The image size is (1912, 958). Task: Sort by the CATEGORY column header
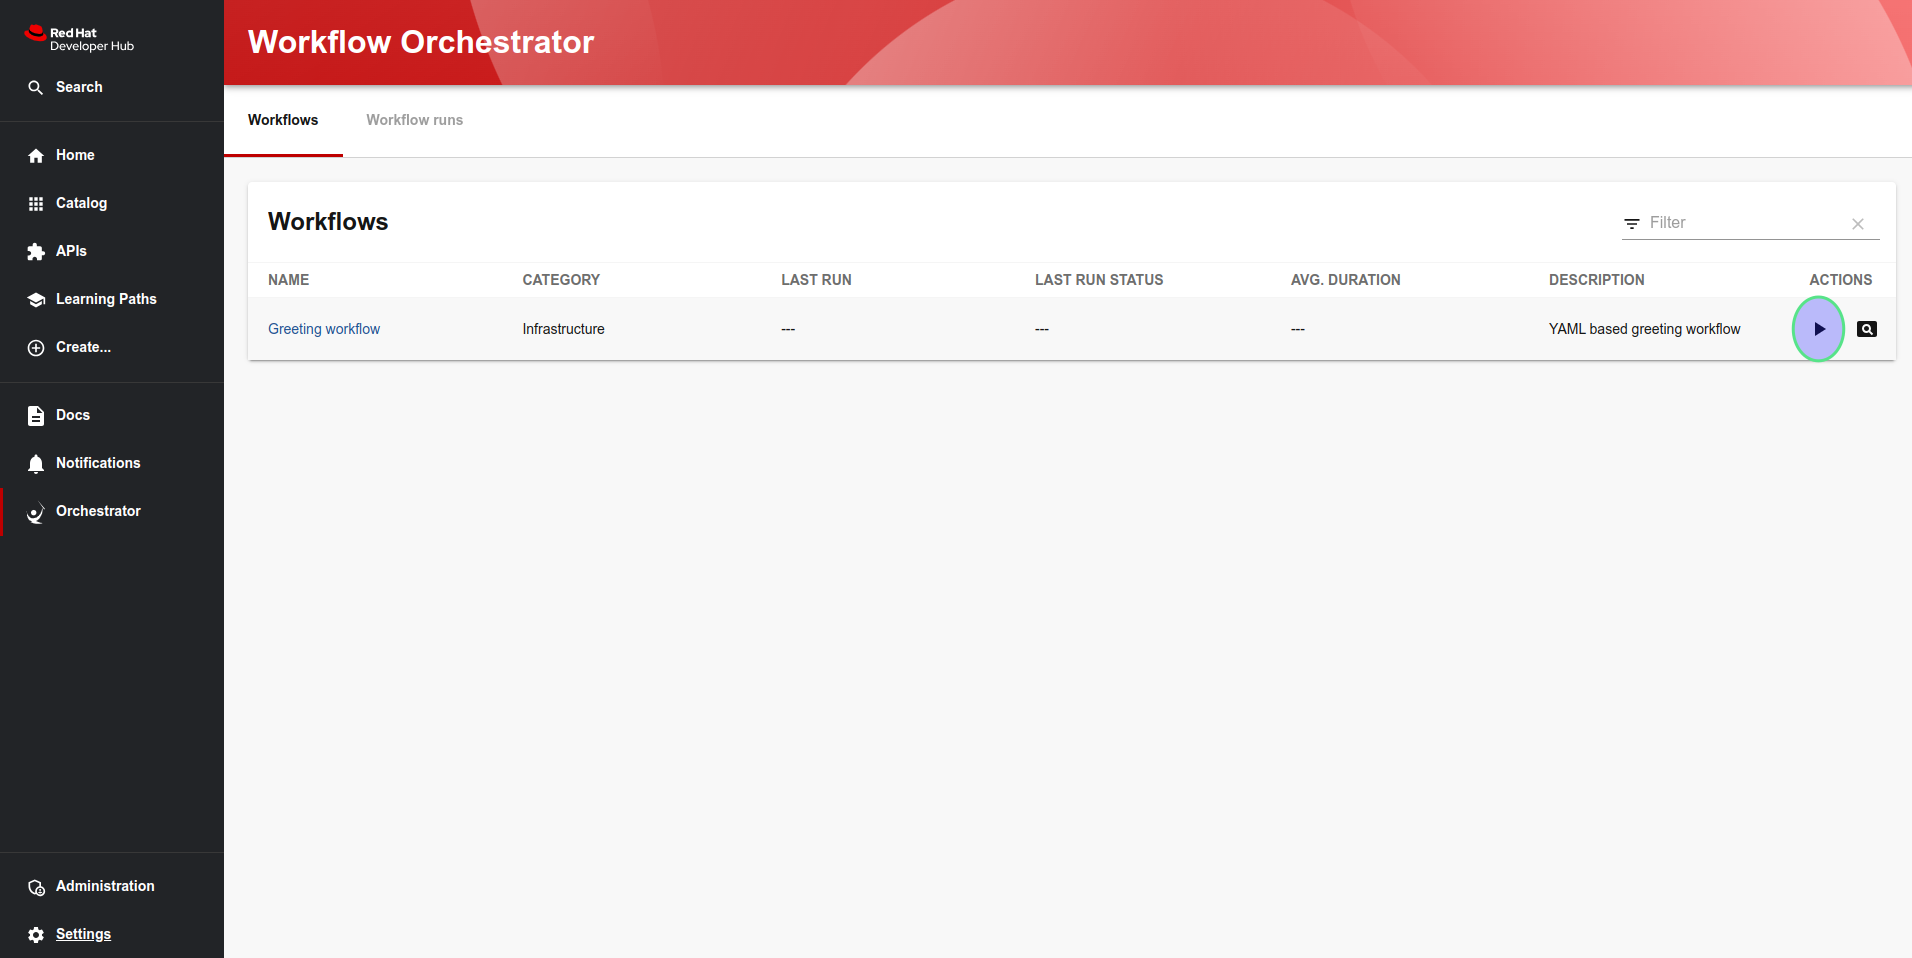pos(561,280)
